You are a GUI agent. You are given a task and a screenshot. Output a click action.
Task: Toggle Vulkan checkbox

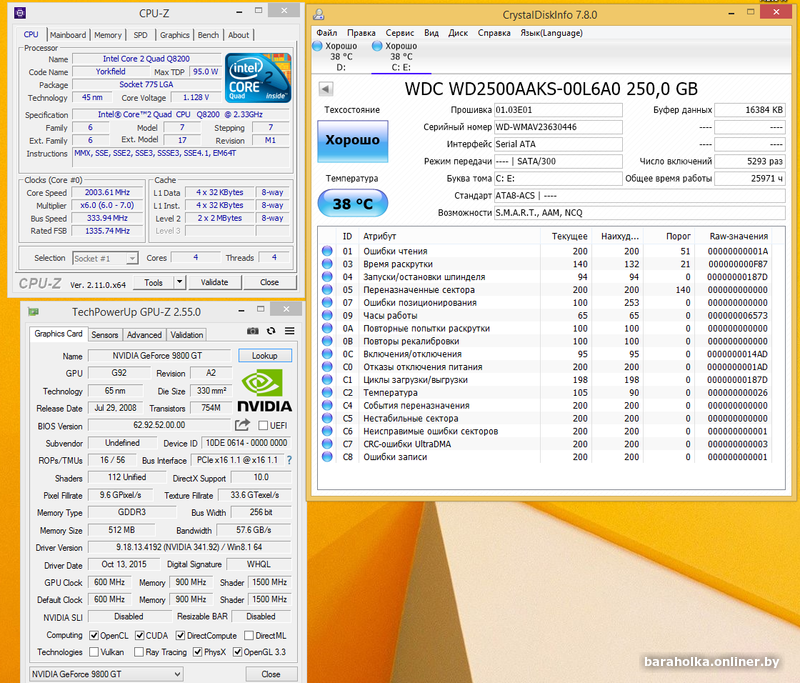[94, 652]
